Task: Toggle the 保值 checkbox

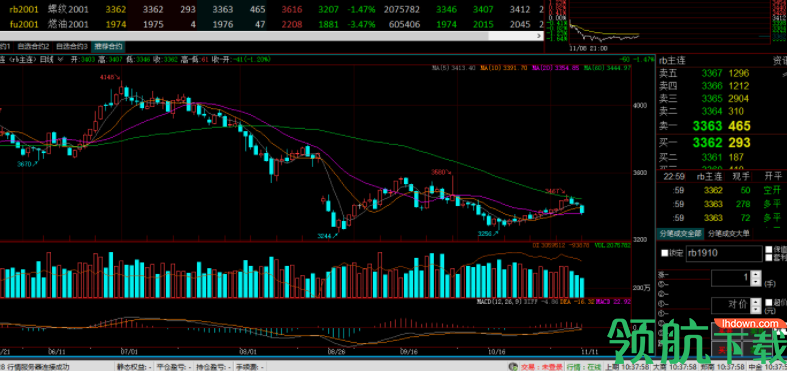Action: [x=769, y=250]
